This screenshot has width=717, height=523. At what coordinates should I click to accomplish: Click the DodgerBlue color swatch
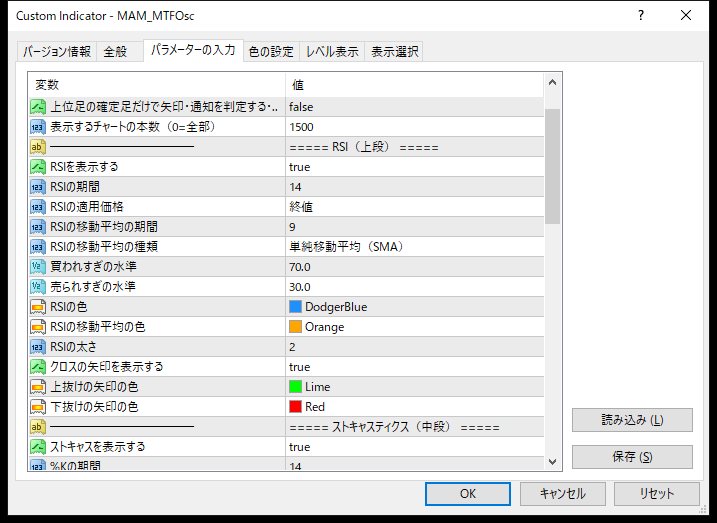(295, 307)
